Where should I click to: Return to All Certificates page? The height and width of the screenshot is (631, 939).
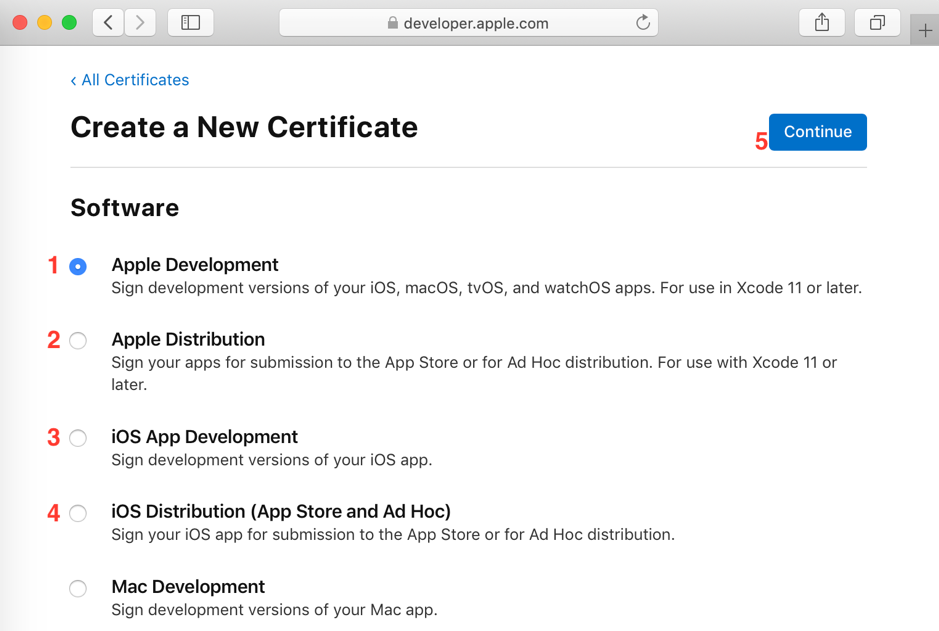(130, 80)
